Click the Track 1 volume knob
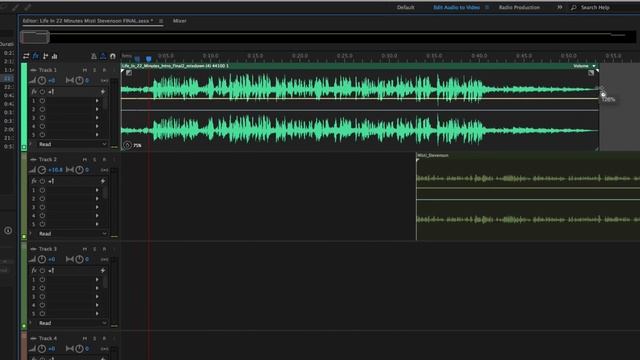This screenshot has height=360, width=640. (42, 80)
